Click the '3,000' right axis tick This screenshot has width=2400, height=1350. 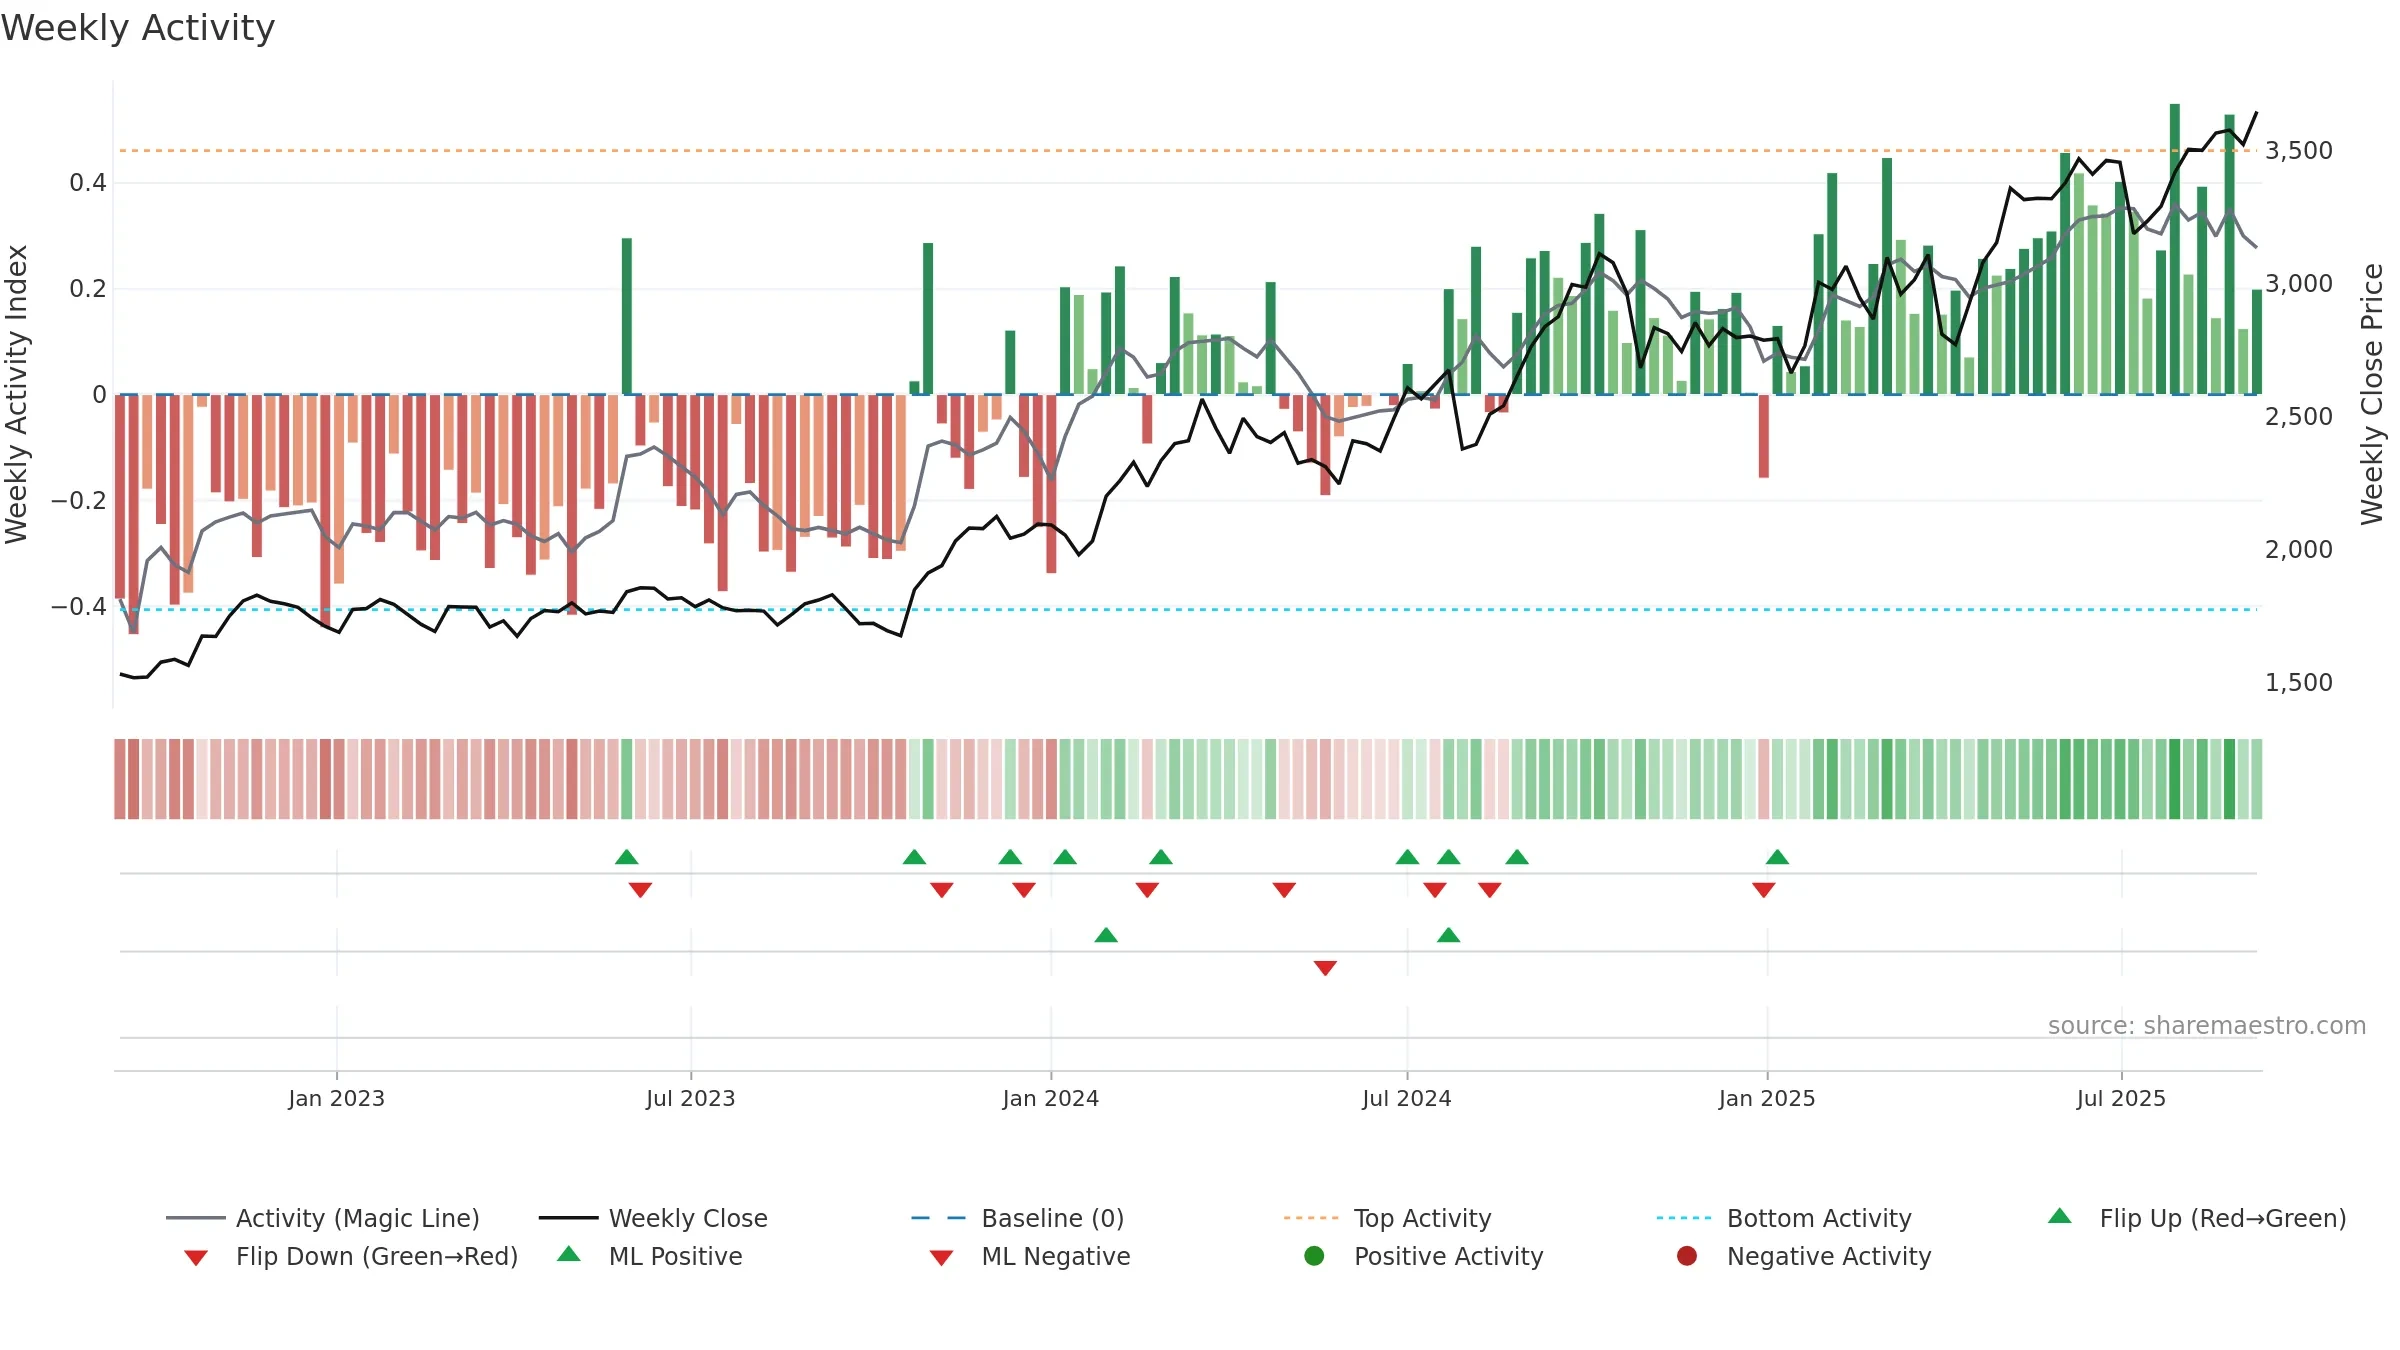(2299, 284)
